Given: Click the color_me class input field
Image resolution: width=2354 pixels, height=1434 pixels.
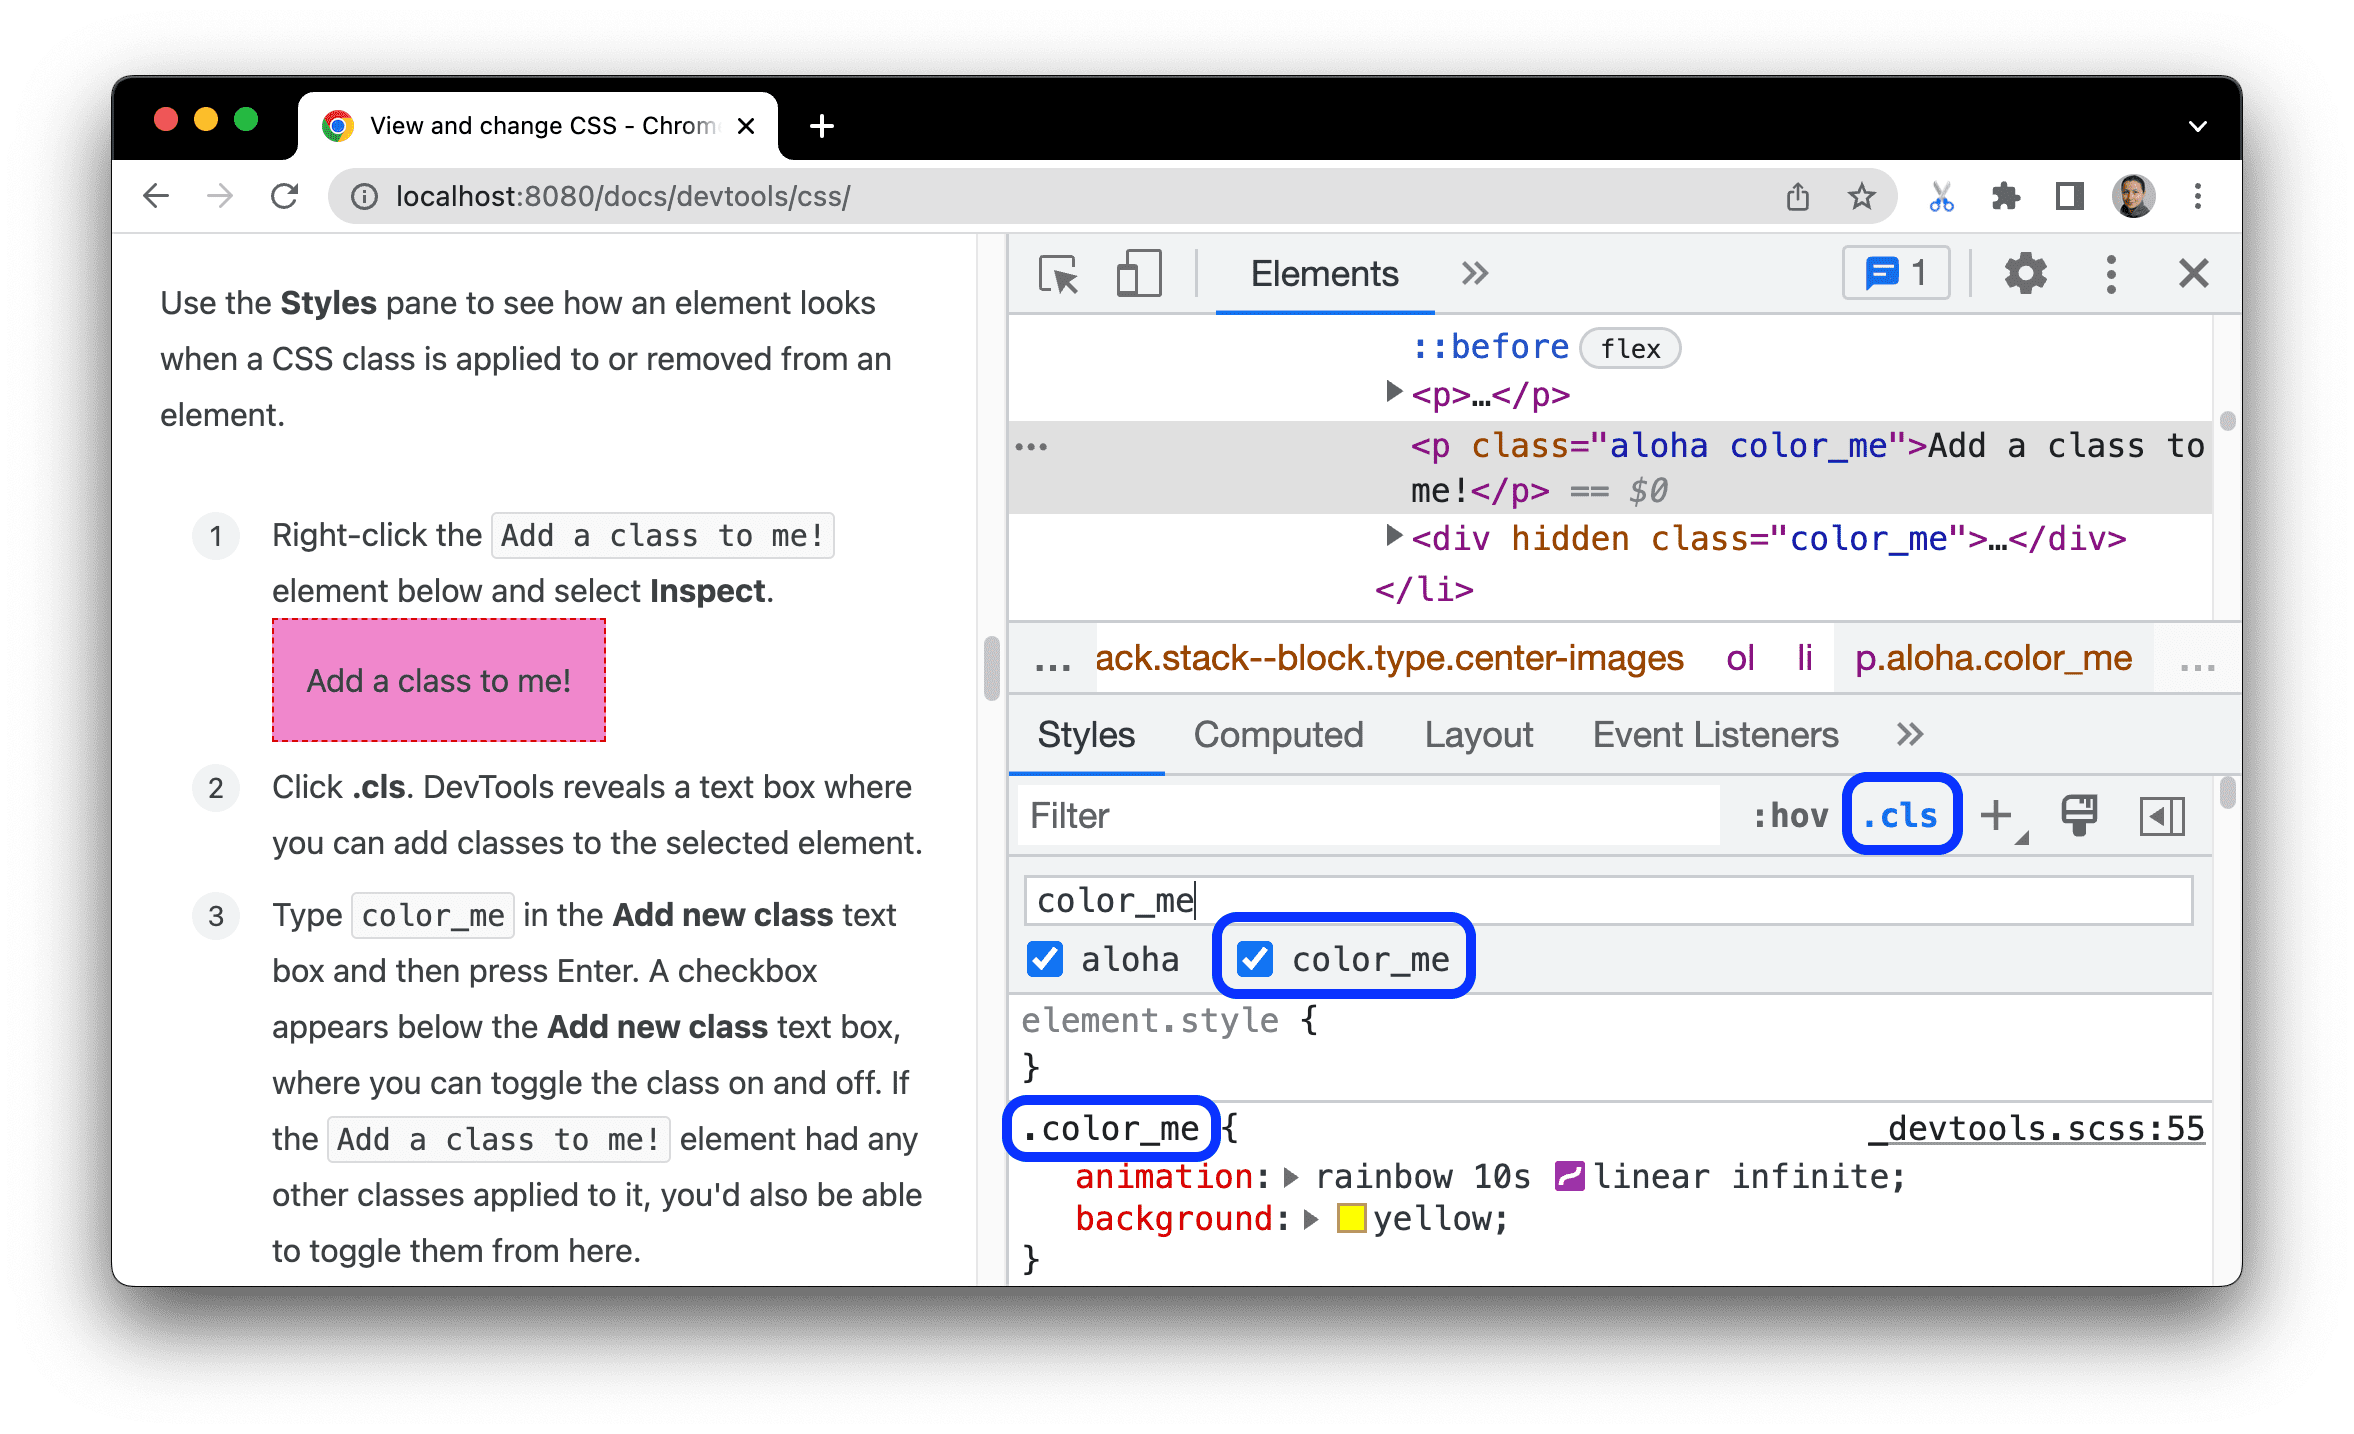Looking at the screenshot, I should (x=1607, y=896).
